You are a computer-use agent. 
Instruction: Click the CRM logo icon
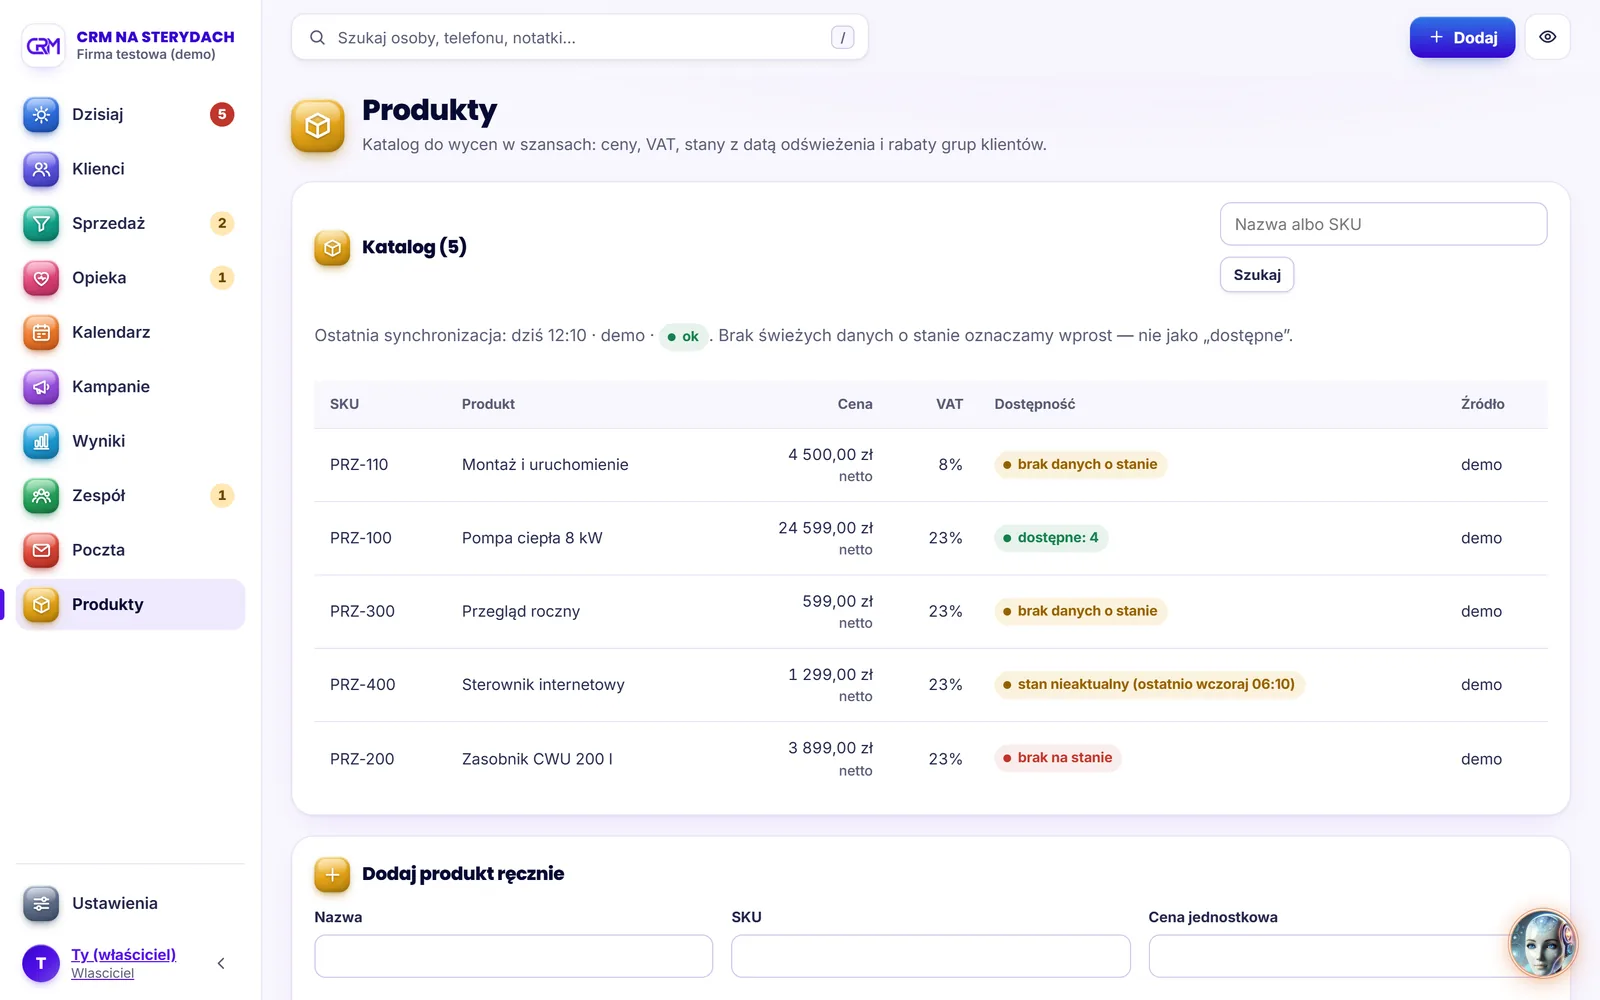coord(43,45)
